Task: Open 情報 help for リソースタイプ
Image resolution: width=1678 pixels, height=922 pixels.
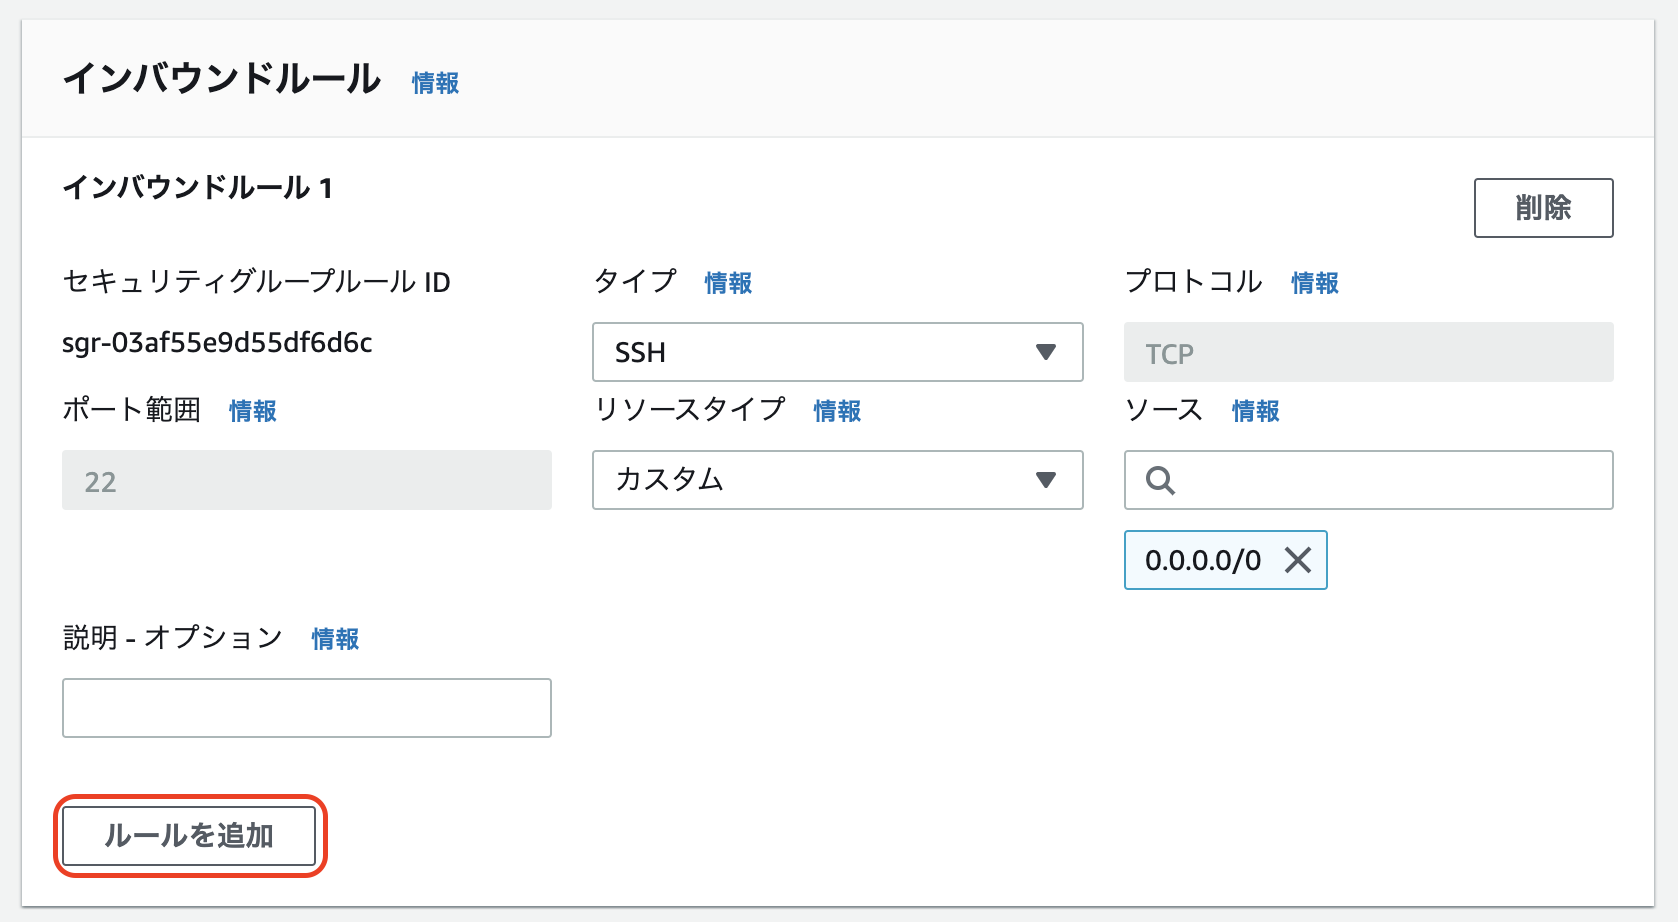Action: (x=838, y=411)
